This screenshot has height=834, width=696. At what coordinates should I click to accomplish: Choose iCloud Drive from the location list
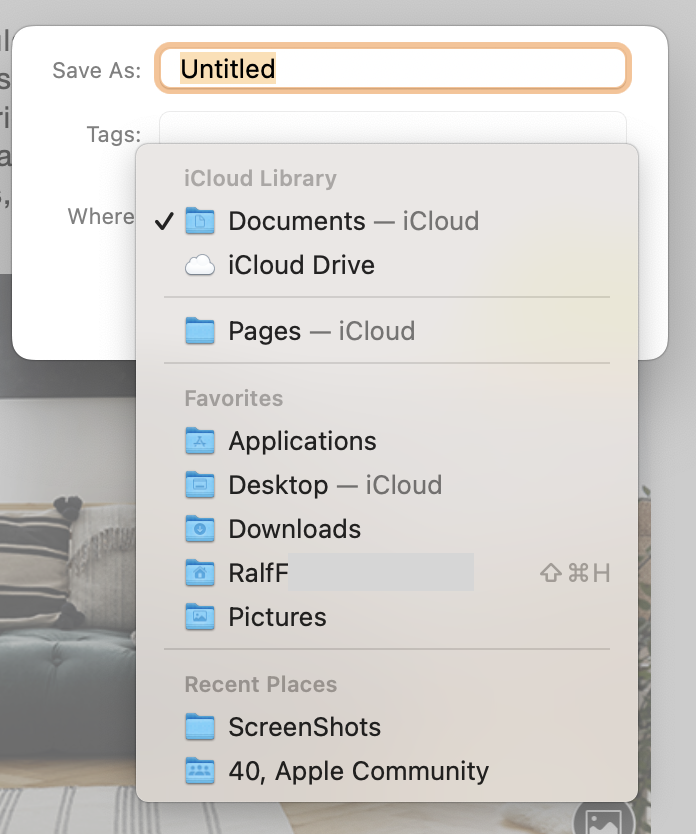pos(301,265)
